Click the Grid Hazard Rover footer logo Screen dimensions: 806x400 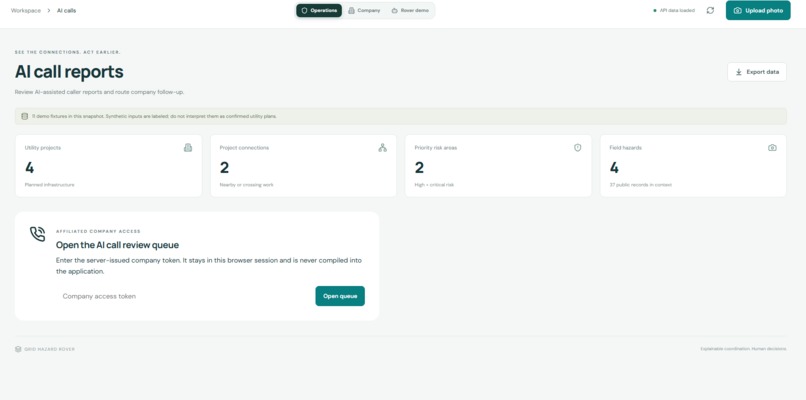(x=45, y=349)
